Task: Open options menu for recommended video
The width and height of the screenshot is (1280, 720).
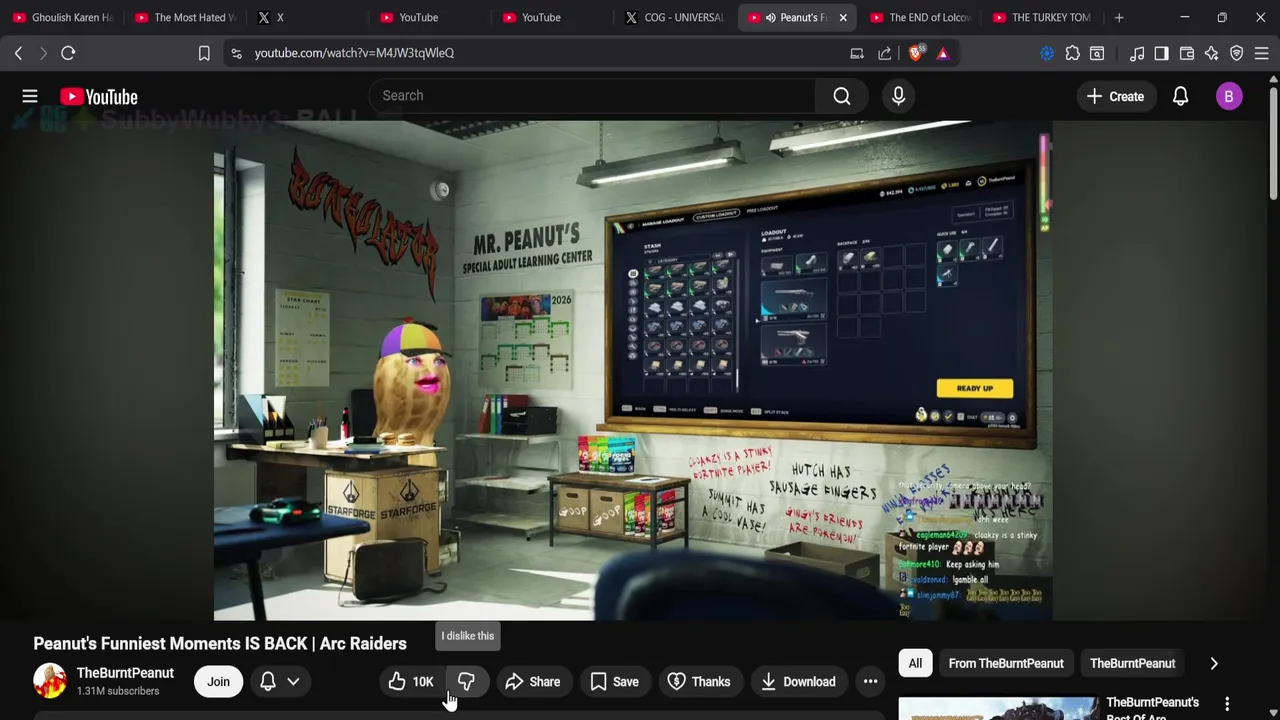Action: point(1227,704)
